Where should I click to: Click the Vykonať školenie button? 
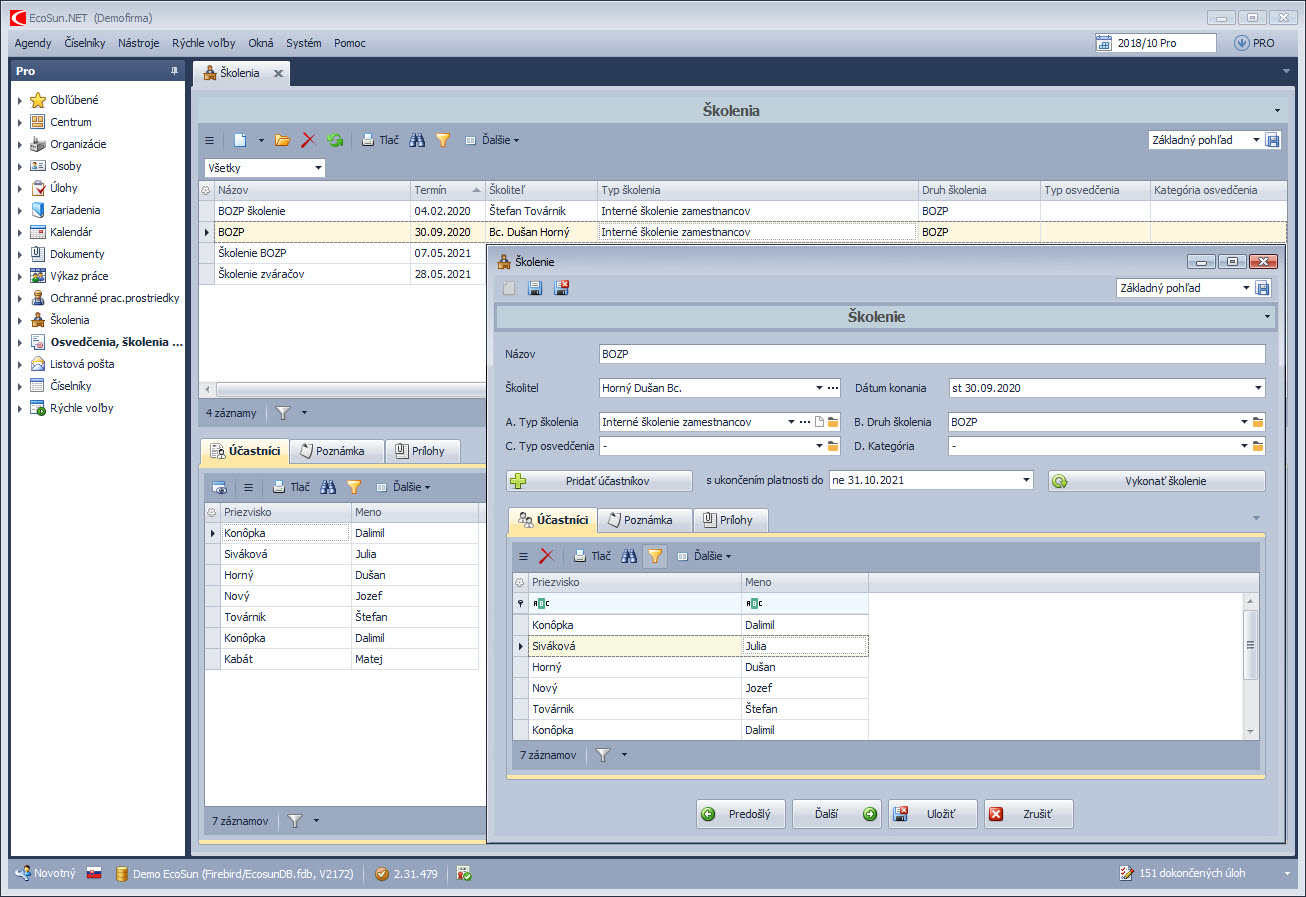[1156, 481]
